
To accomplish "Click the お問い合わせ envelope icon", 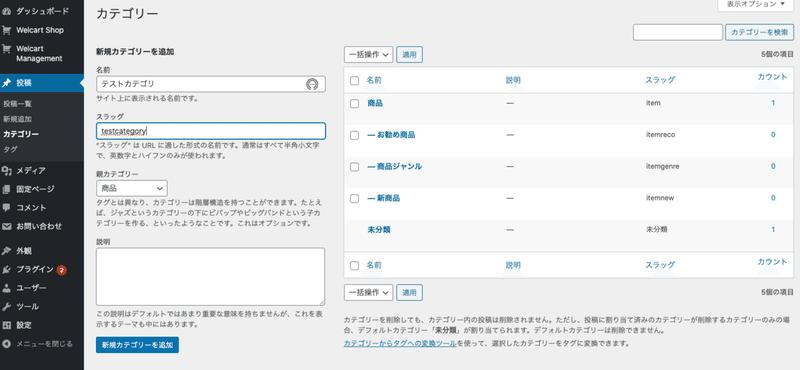I will pos(7,226).
